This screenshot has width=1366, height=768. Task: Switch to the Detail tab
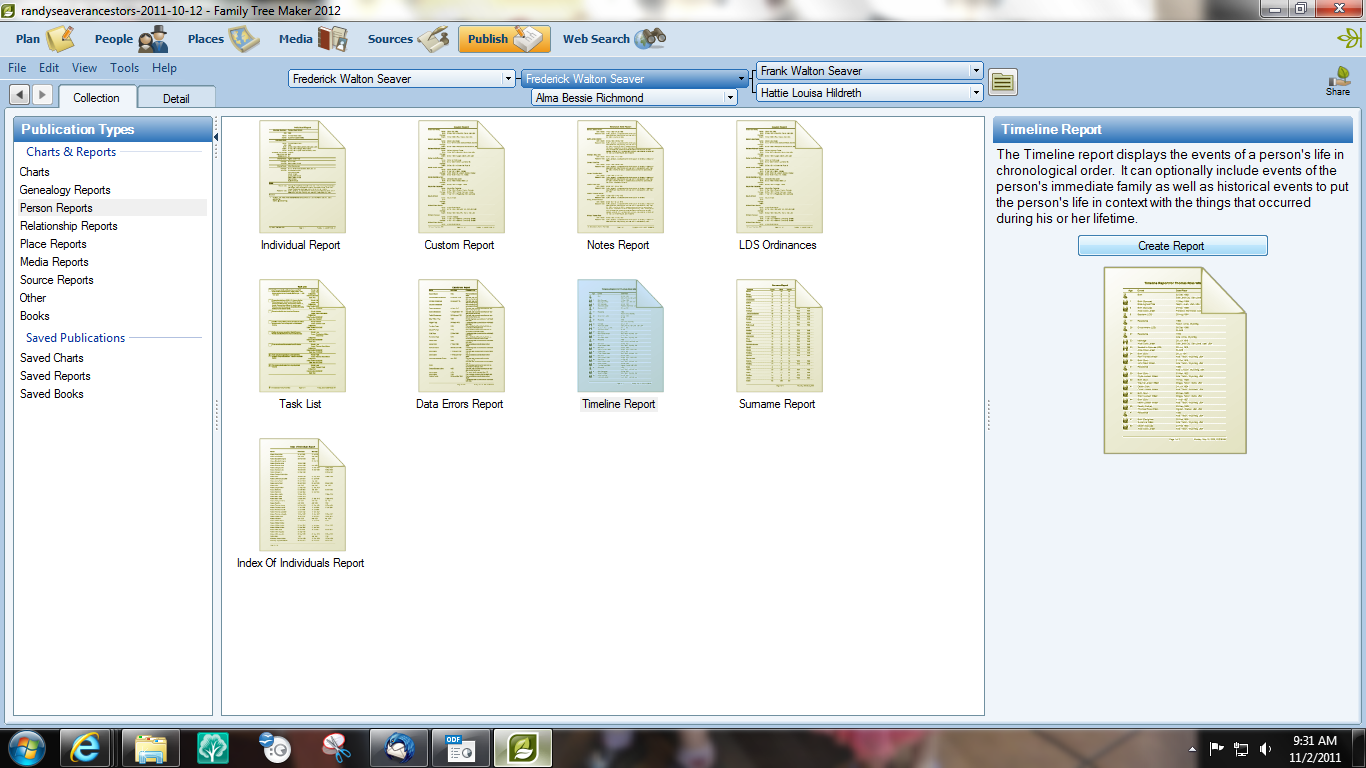pos(176,98)
